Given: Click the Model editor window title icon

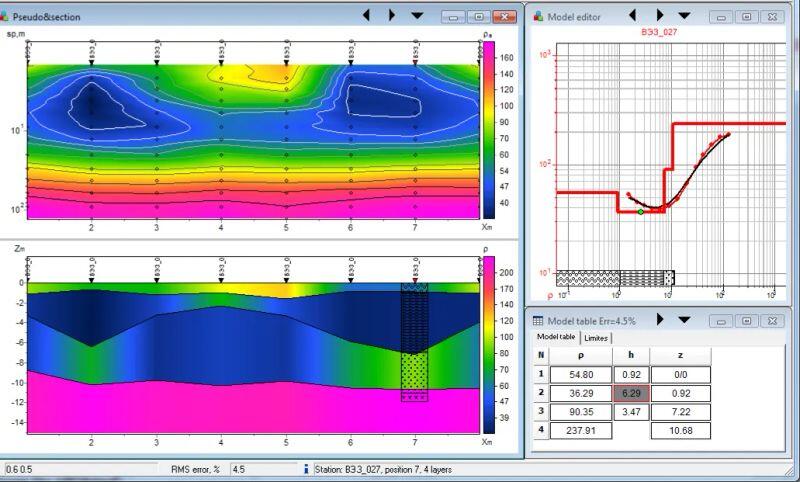Looking at the screenshot, I should coord(538,17).
